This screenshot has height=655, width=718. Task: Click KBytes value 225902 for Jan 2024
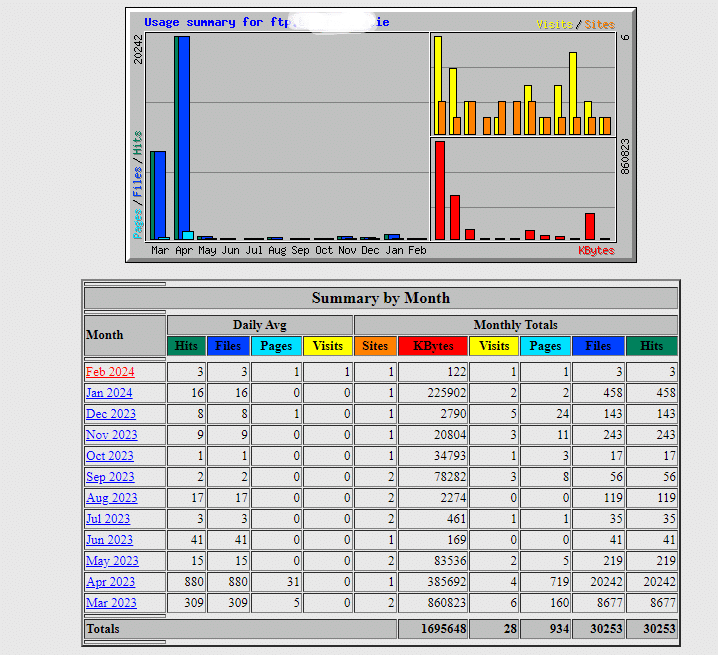click(446, 393)
